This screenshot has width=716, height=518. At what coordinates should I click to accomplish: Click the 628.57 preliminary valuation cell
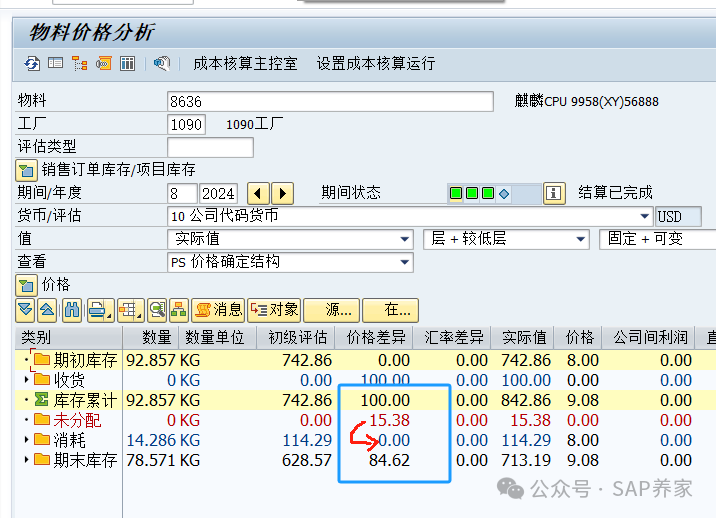tap(306, 460)
